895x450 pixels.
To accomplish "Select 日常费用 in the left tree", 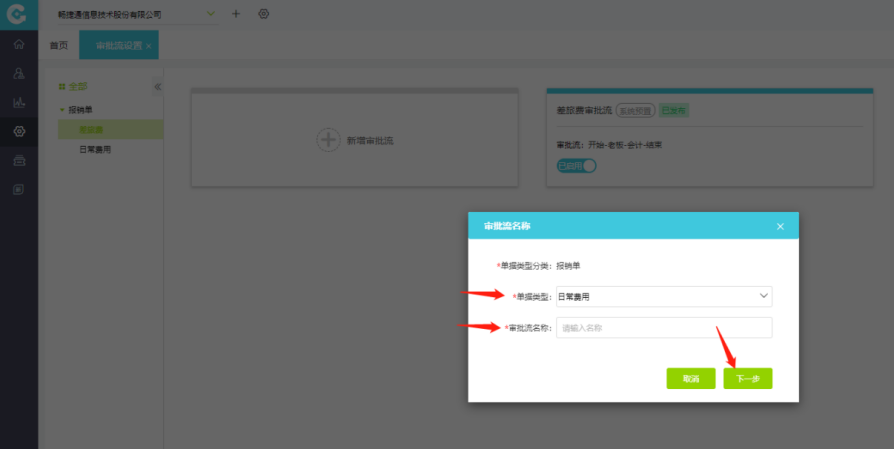I will pyautogui.click(x=95, y=150).
